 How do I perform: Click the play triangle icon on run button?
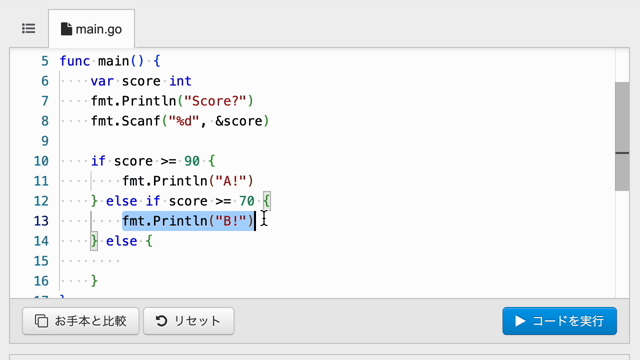pyautogui.click(x=520, y=321)
